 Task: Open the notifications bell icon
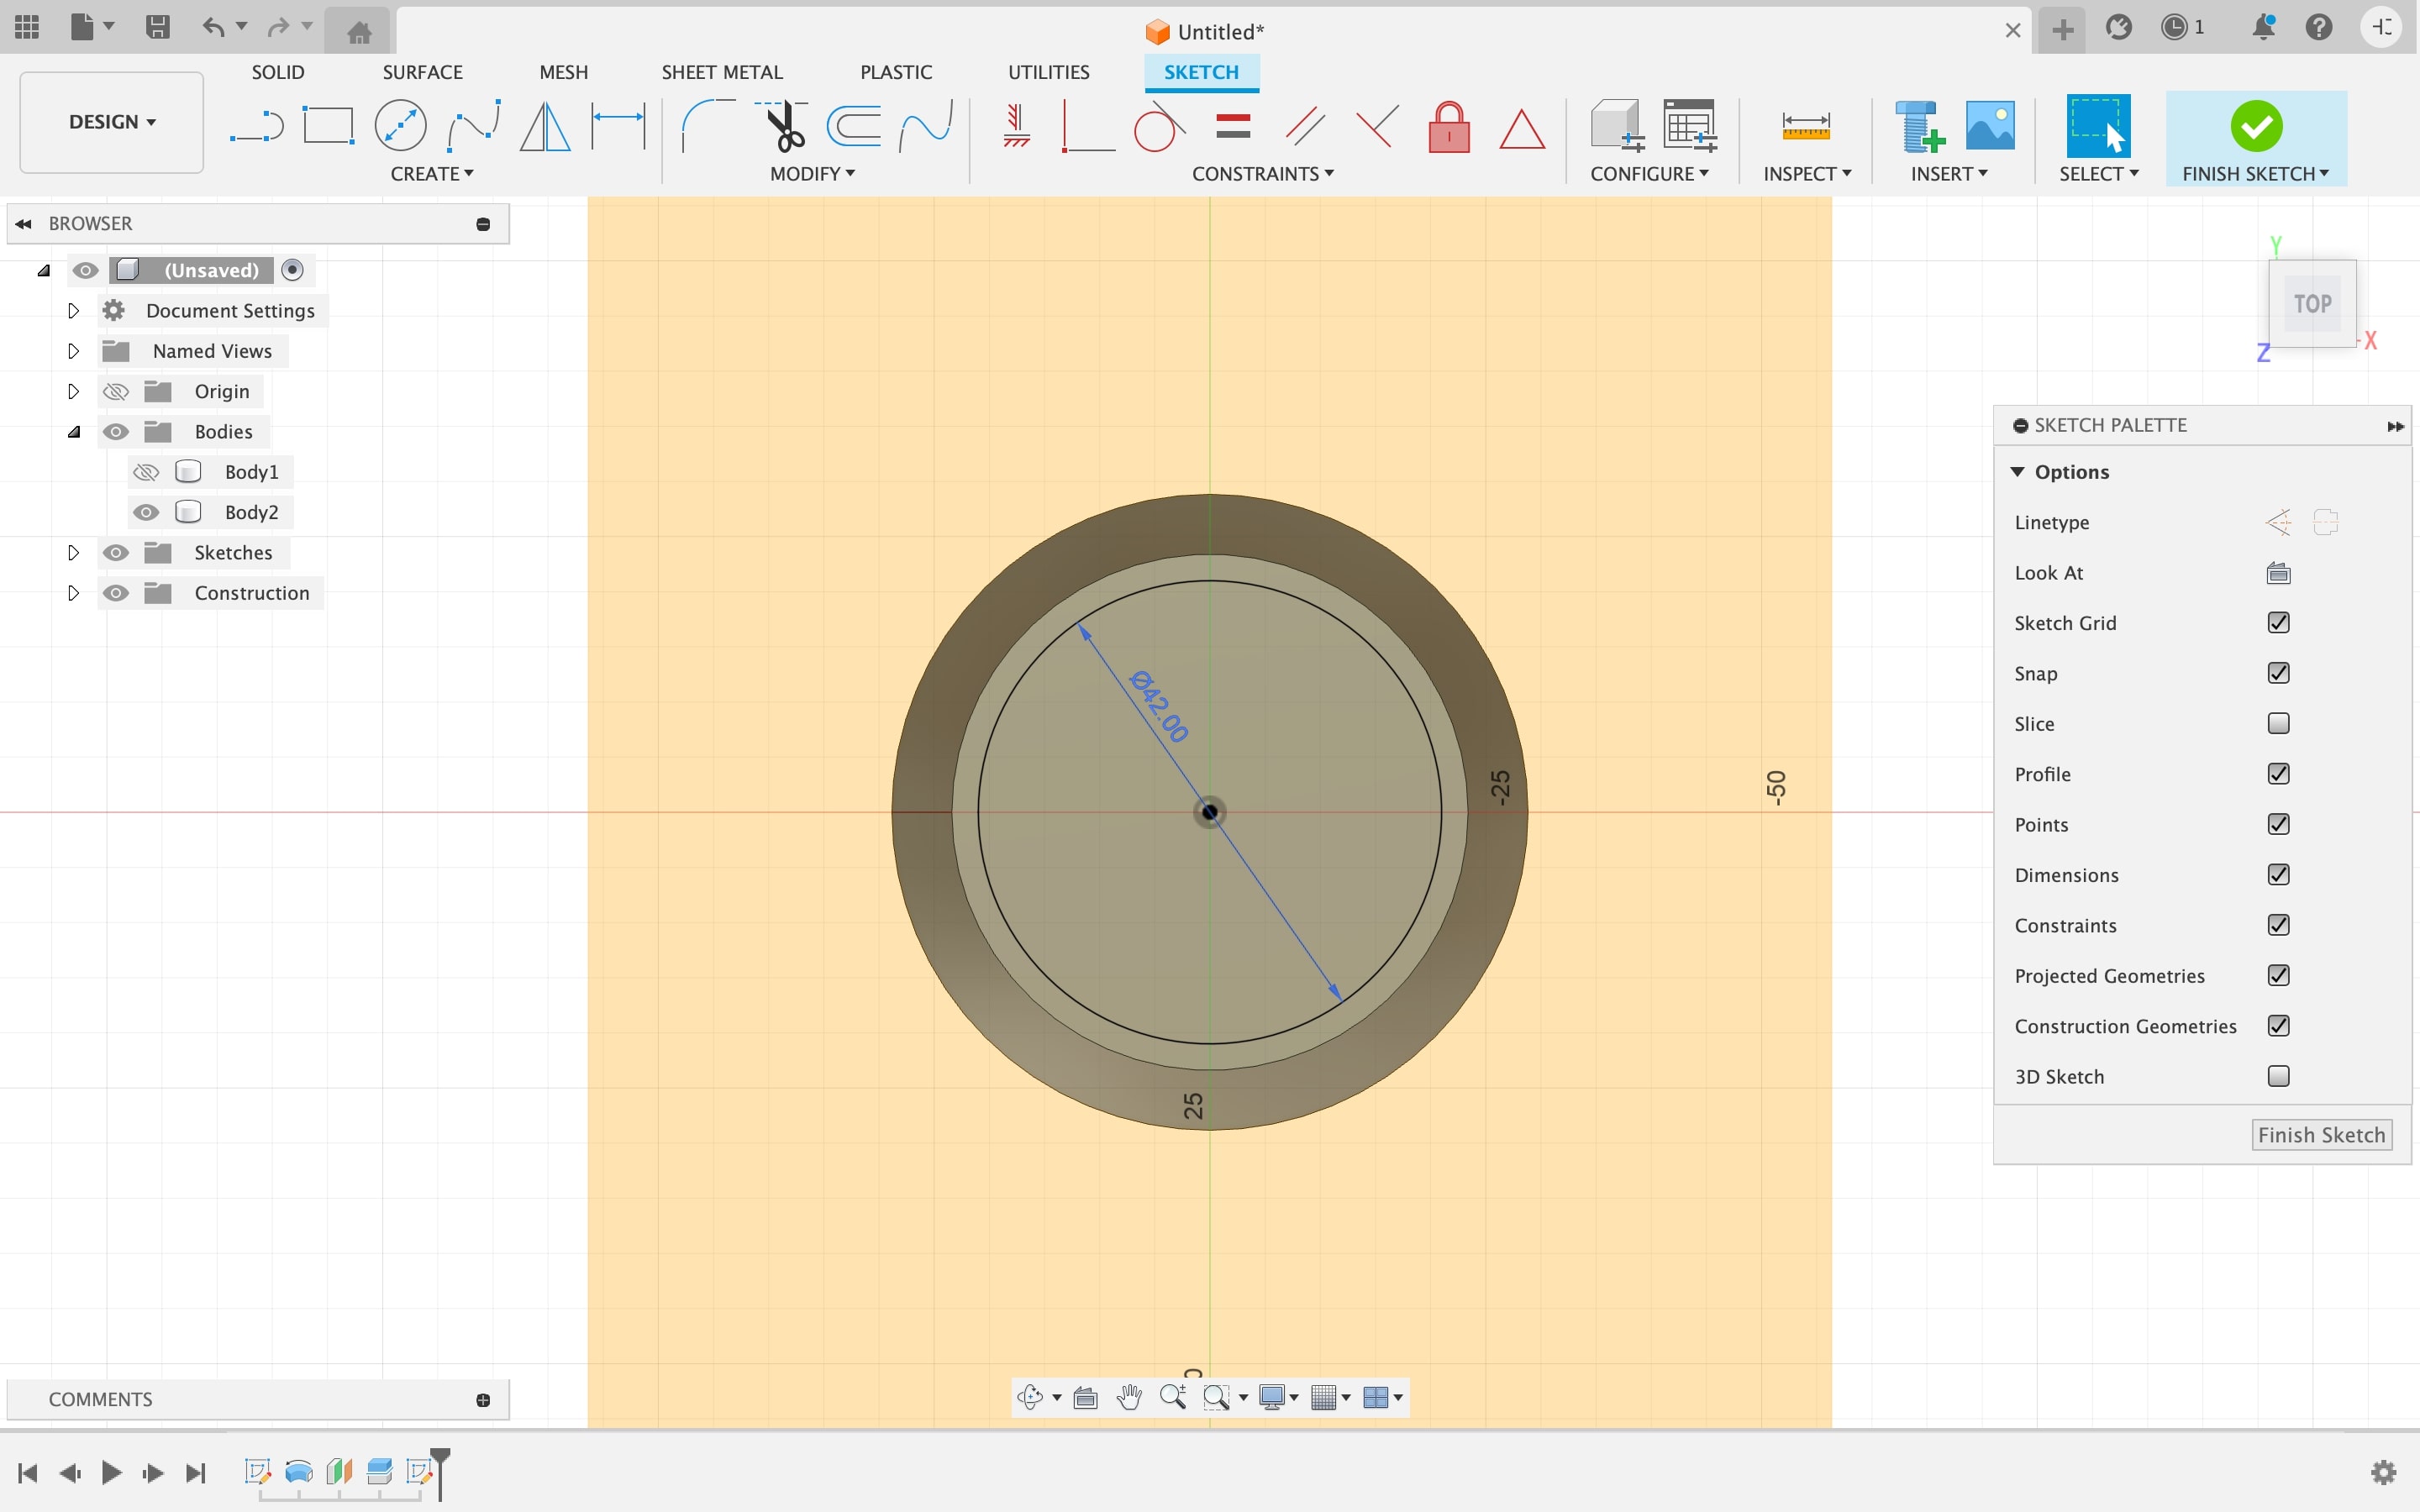(x=2264, y=27)
